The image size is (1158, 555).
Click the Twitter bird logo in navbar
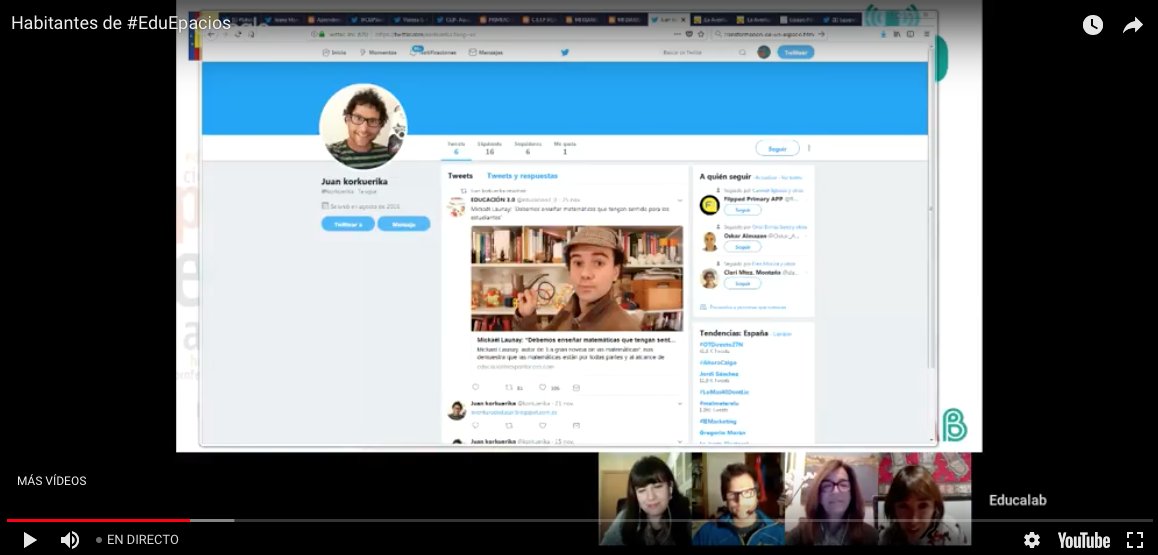click(x=565, y=52)
